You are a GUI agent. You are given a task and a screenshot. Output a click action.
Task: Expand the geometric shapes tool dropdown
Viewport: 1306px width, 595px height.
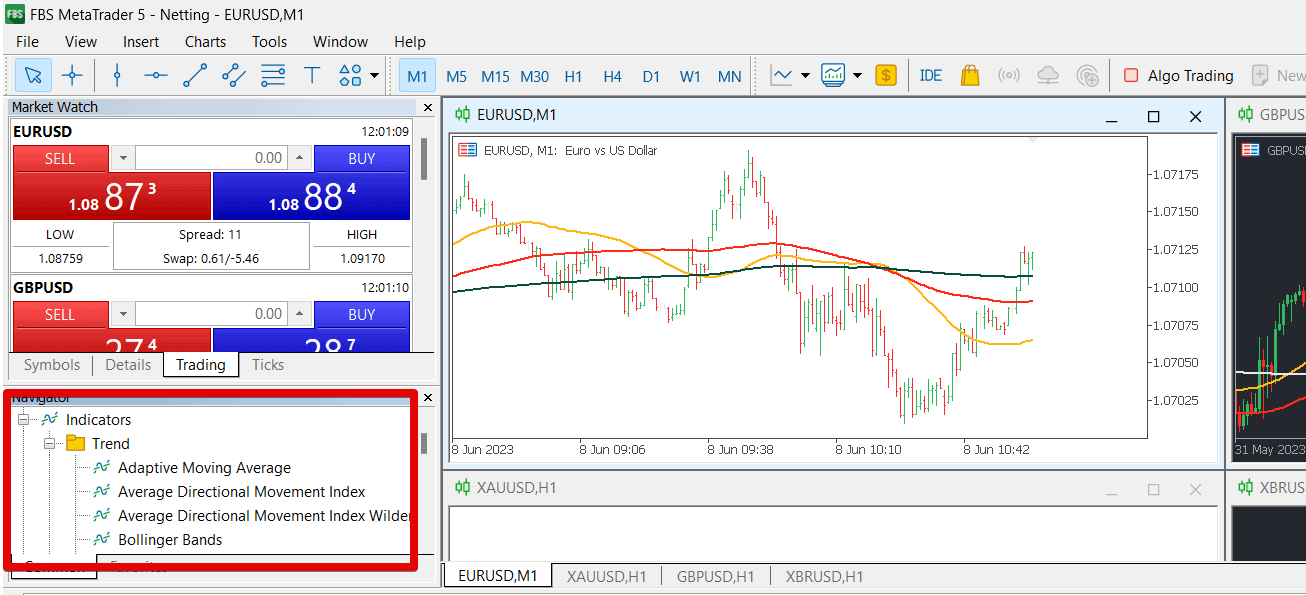tap(374, 75)
